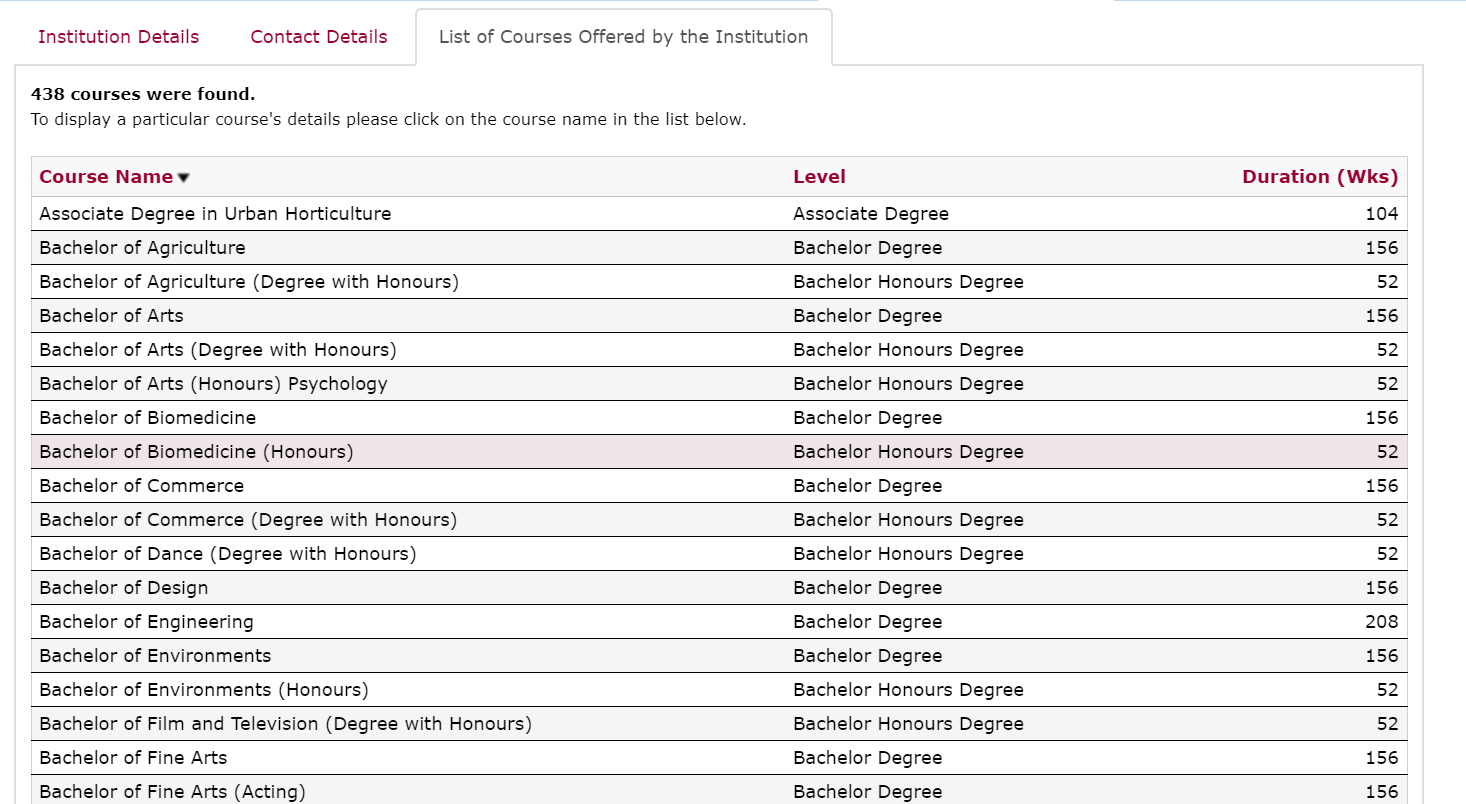View the Bachelor of Design course
Screen dimensions: 1466x804
tap(124, 588)
